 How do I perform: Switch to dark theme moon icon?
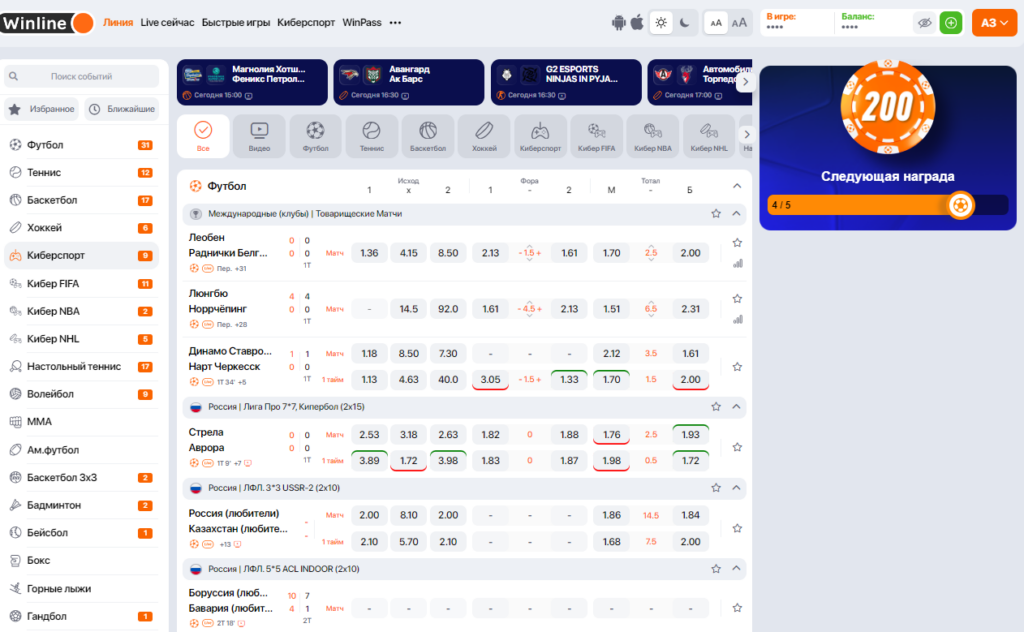click(x=684, y=23)
